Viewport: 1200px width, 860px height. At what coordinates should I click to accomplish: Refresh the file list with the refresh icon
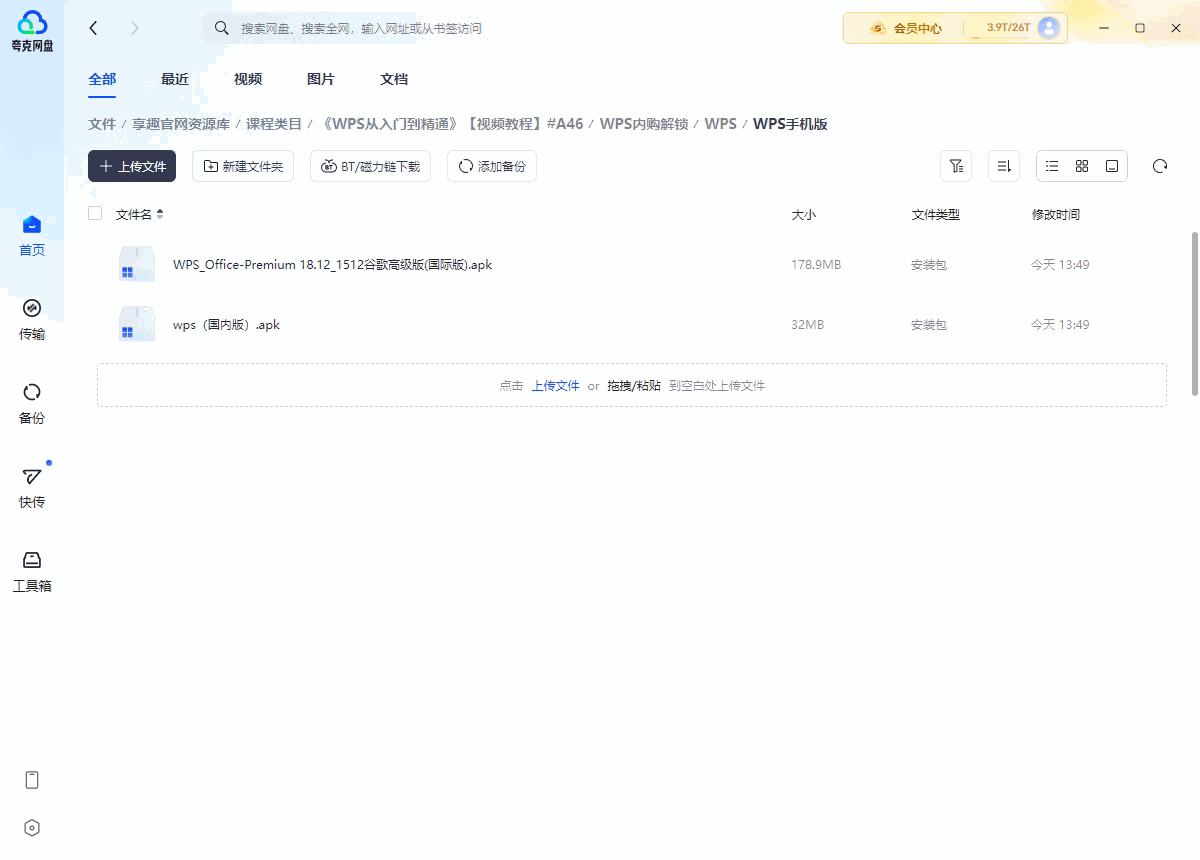1160,166
